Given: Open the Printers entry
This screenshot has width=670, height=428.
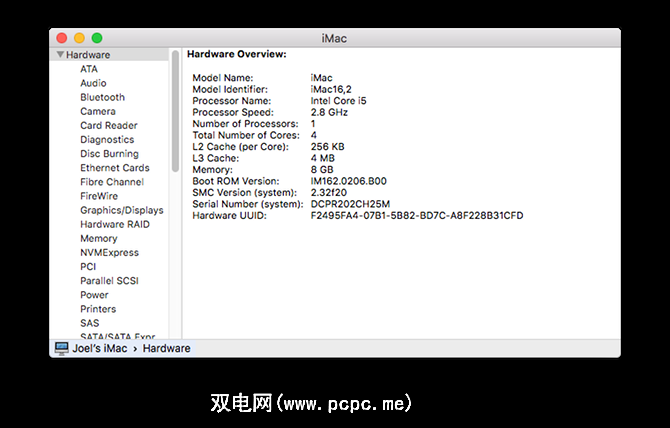Looking at the screenshot, I should [98, 308].
